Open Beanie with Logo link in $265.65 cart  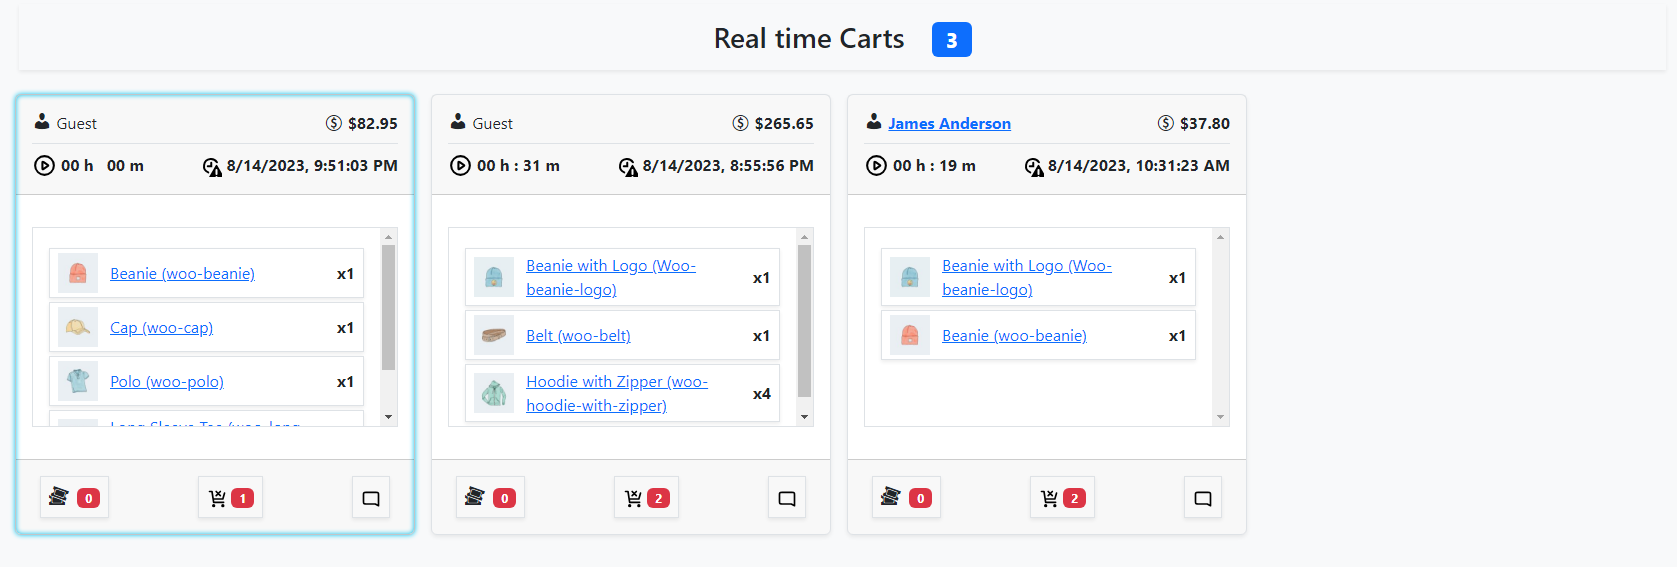[611, 278]
